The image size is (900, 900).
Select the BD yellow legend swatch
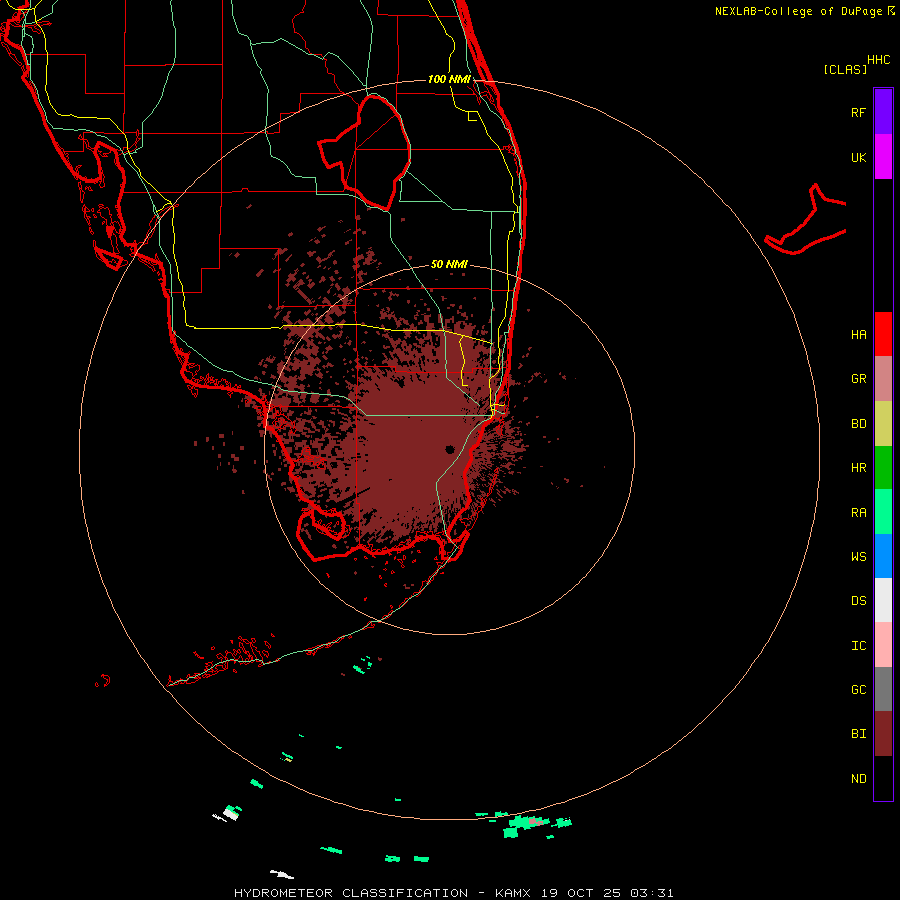[x=883, y=424]
